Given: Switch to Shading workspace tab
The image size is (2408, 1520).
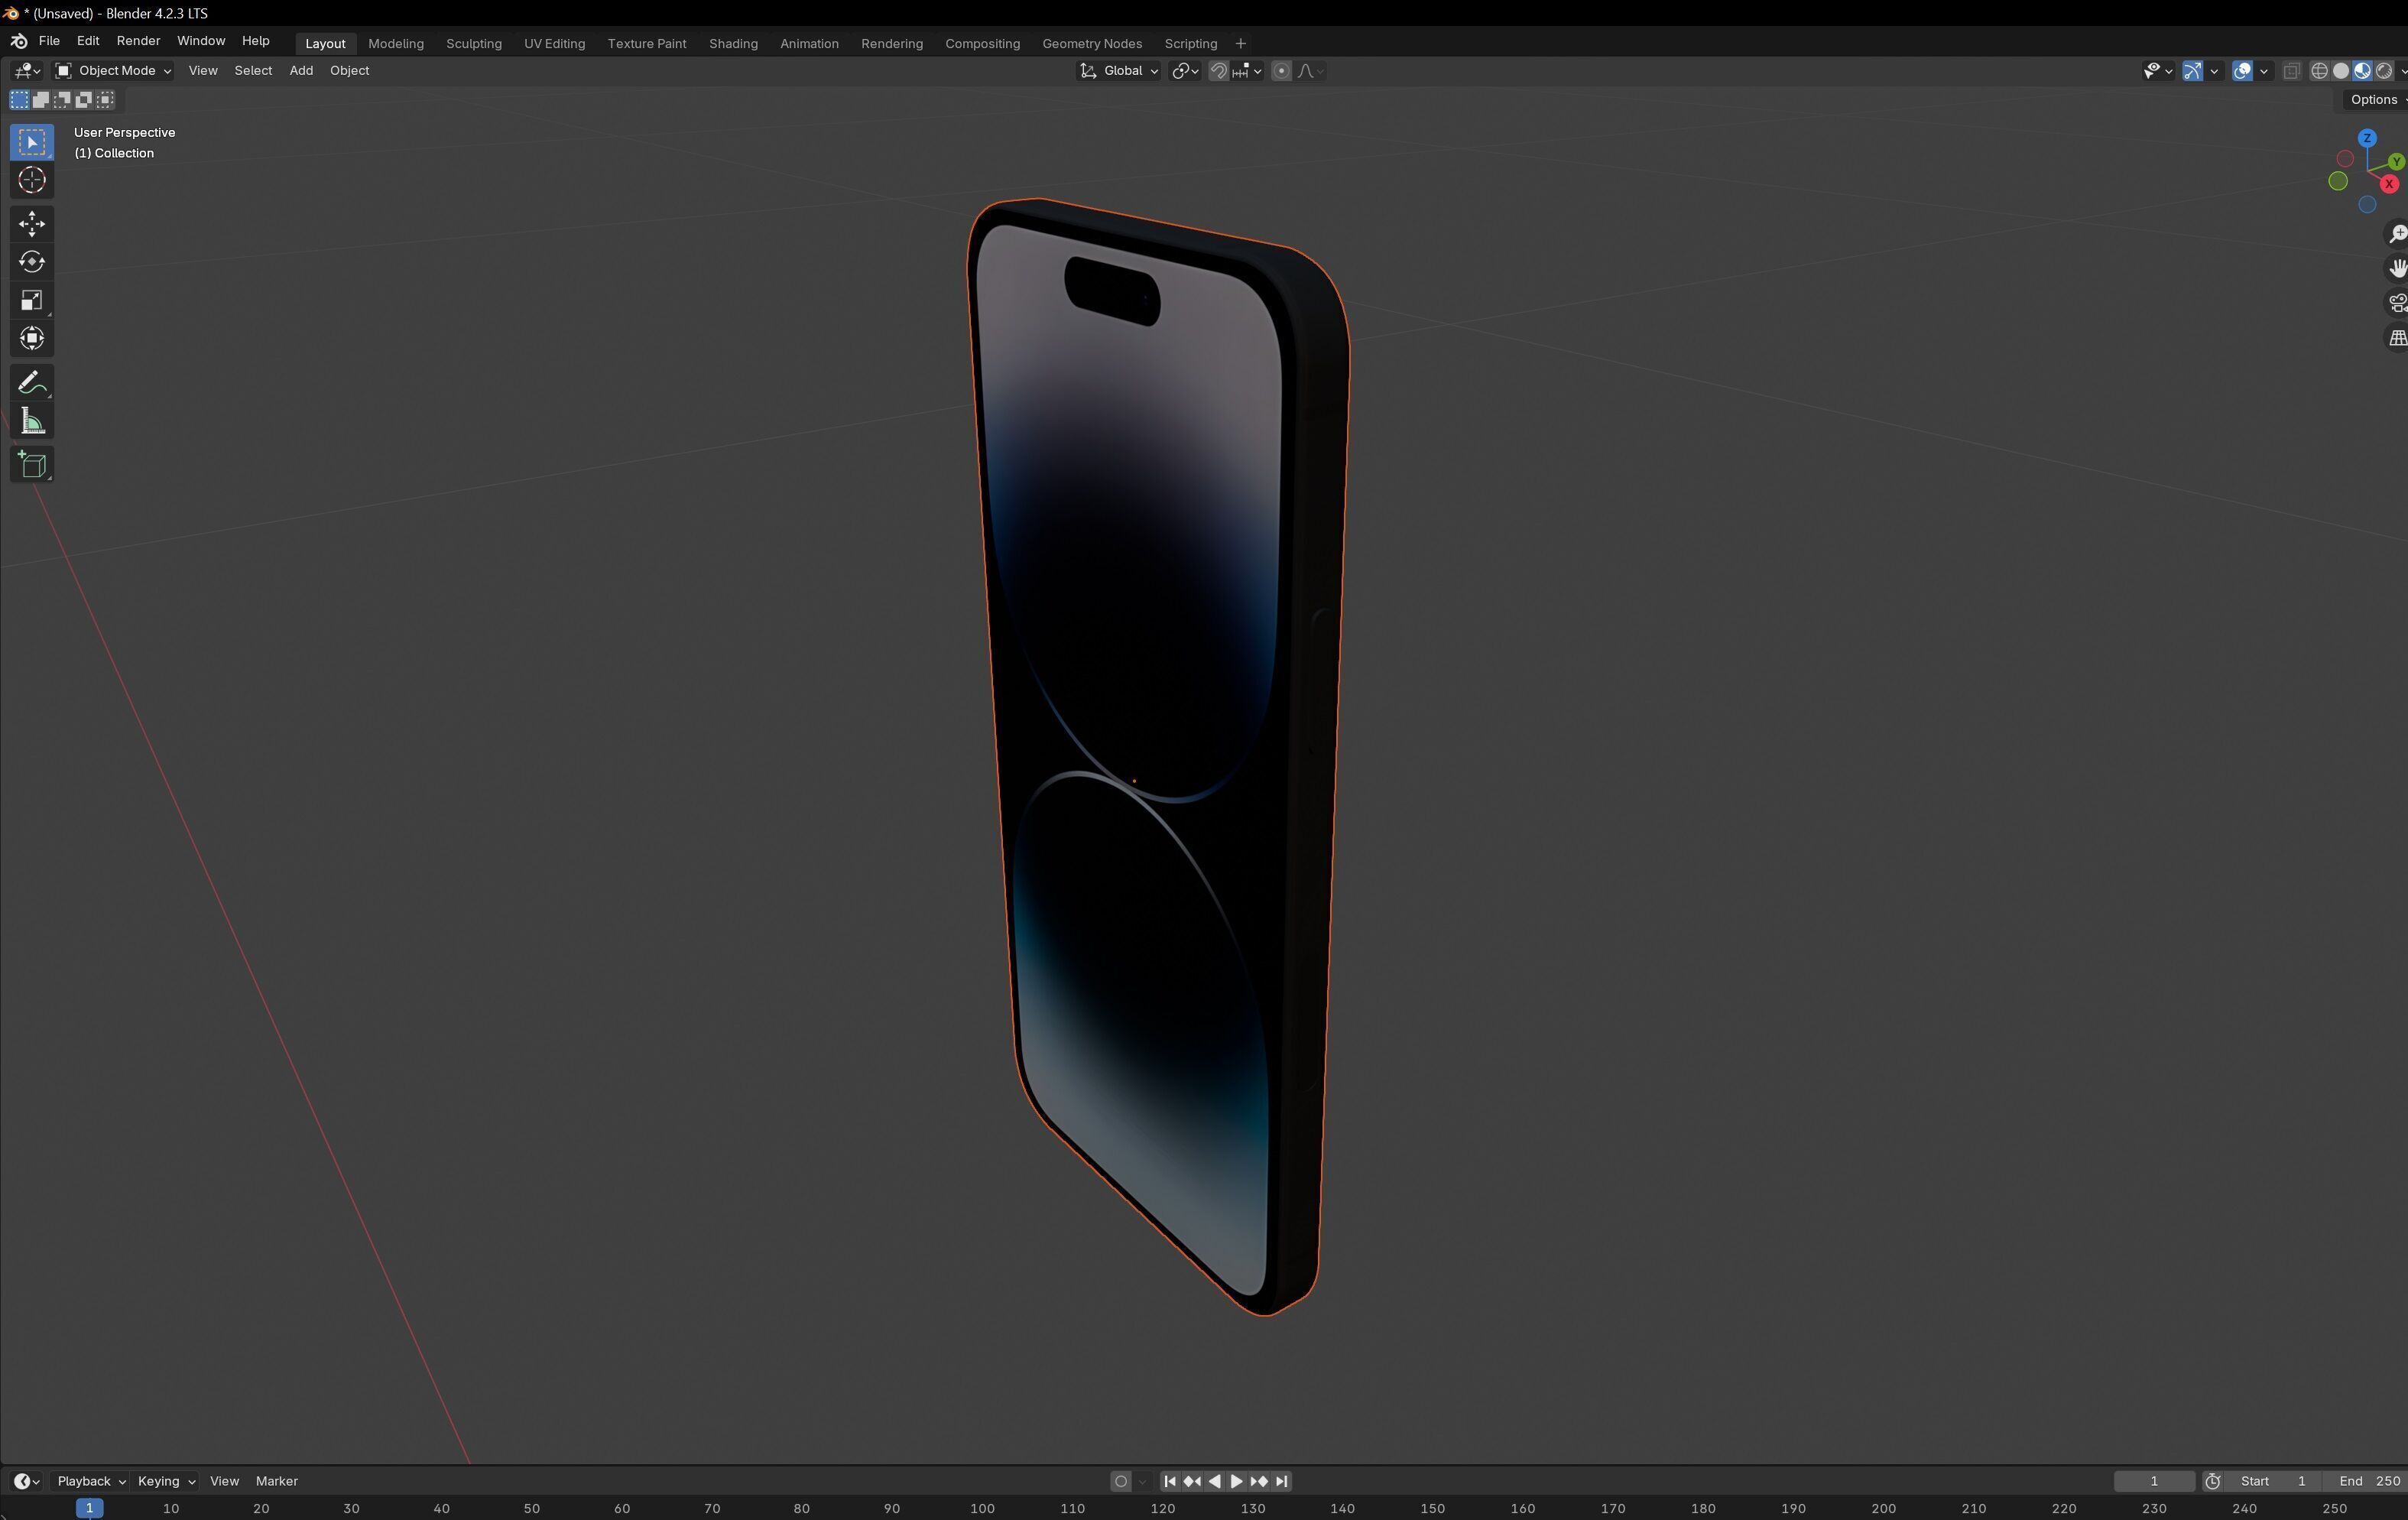Looking at the screenshot, I should click(733, 43).
